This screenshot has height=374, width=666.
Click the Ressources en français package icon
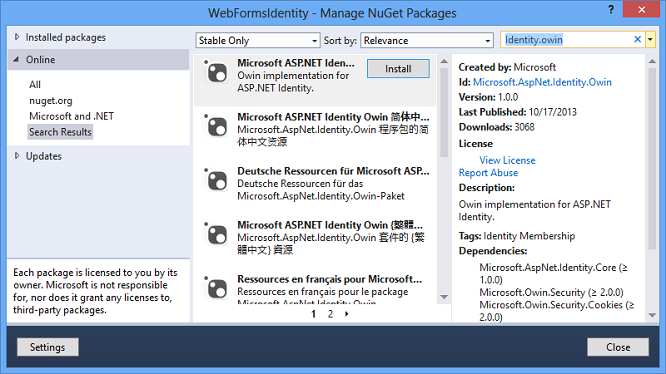[x=217, y=289]
